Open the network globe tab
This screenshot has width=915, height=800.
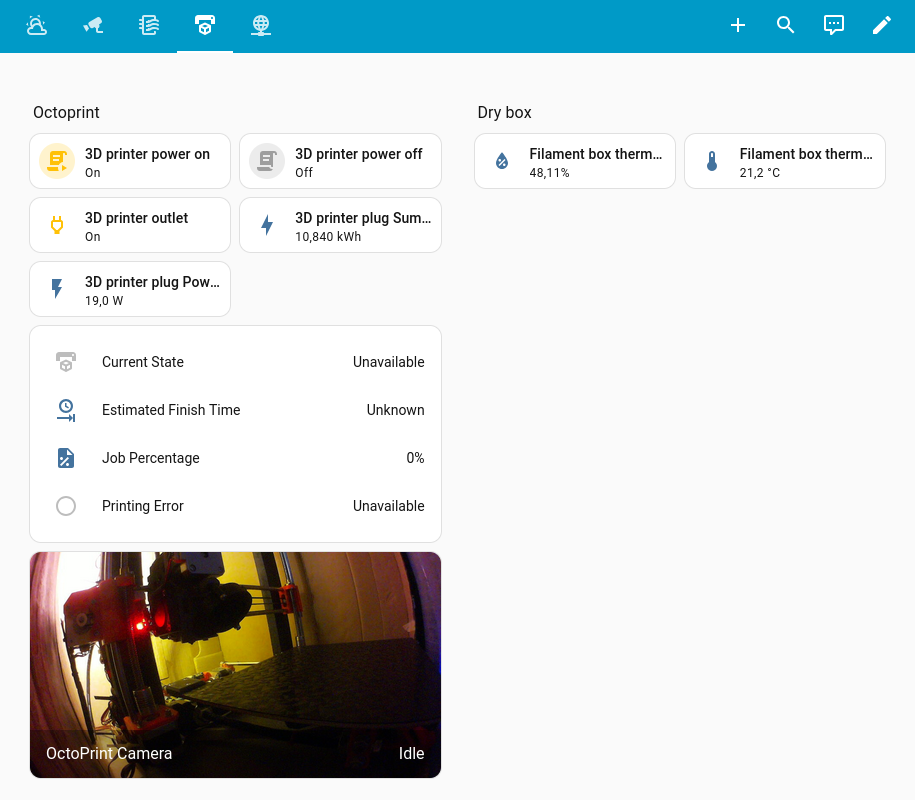(x=261, y=26)
